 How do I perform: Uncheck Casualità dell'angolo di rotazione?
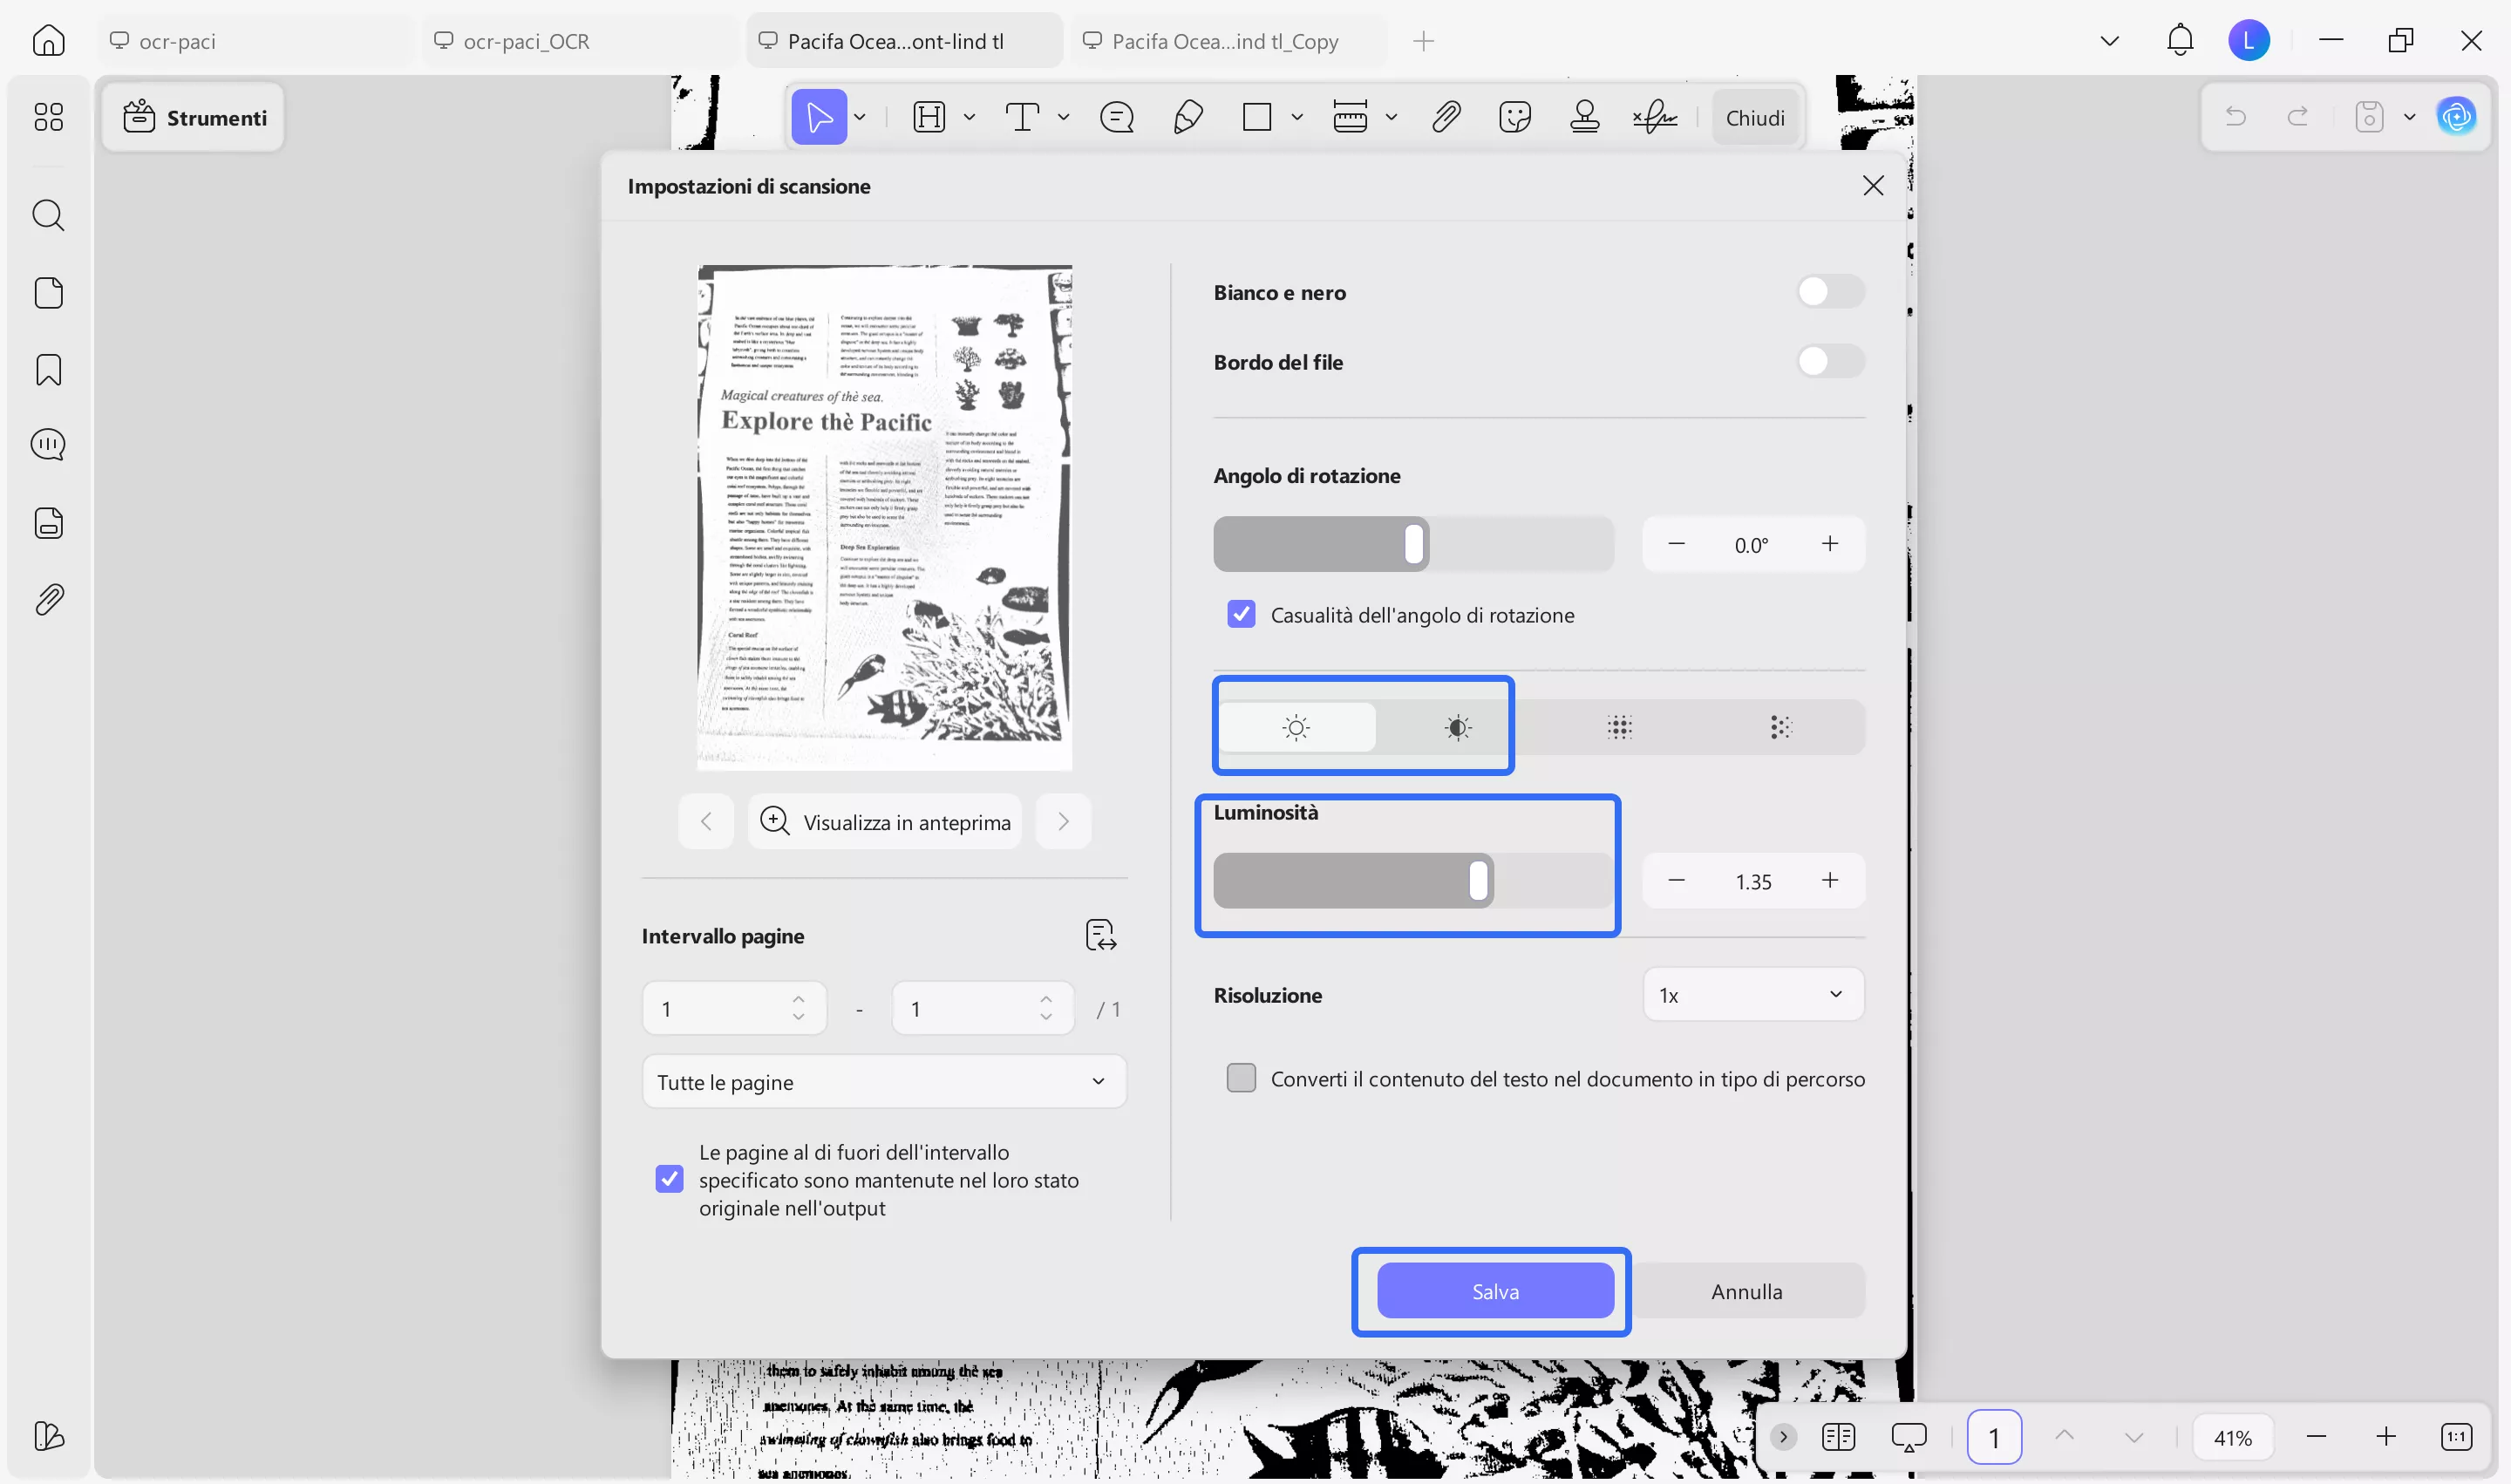(1240, 614)
